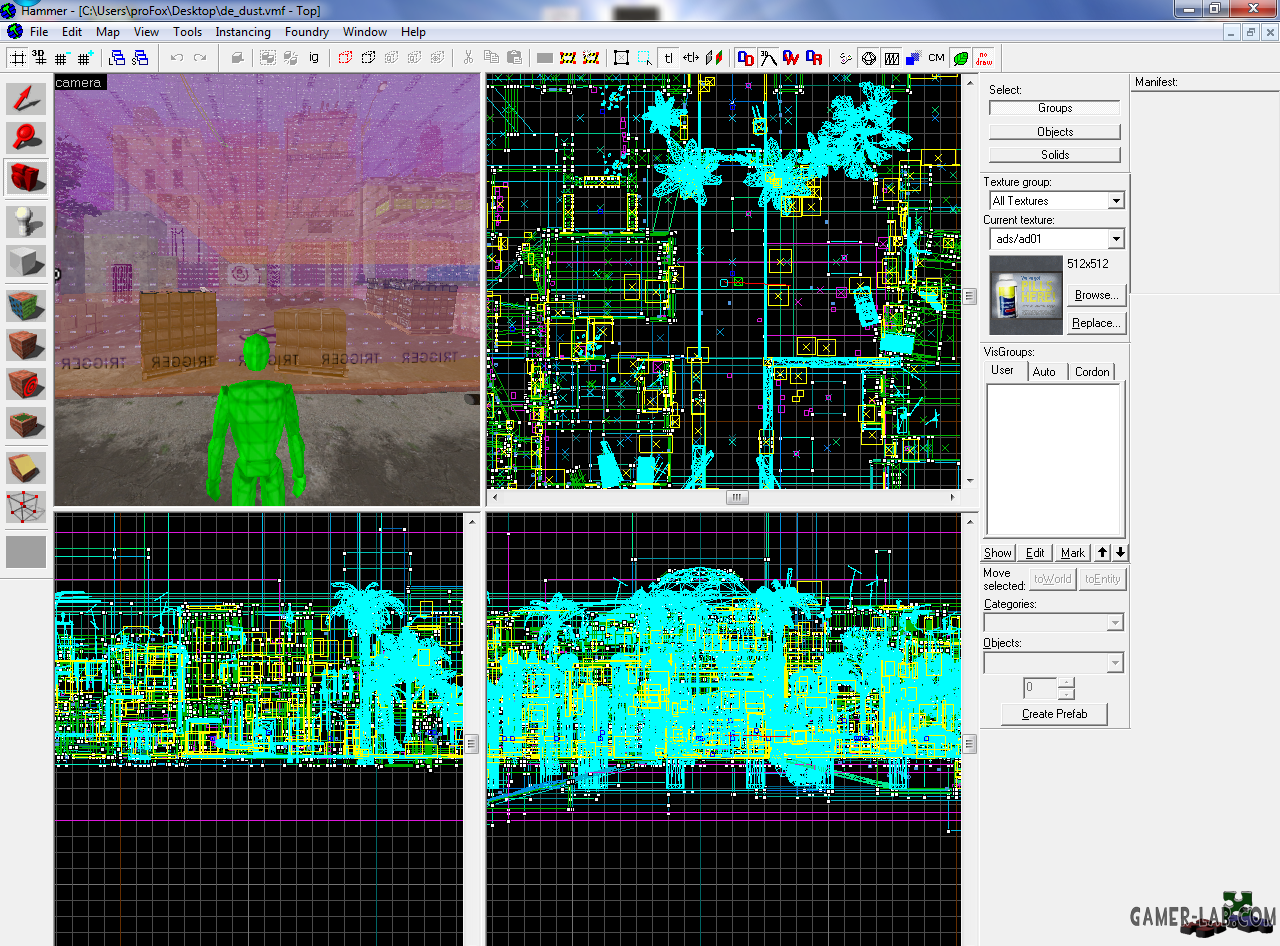Click the Browse... texture button
Image resolution: width=1280 pixels, height=946 pixels.
pos(1096,295)
